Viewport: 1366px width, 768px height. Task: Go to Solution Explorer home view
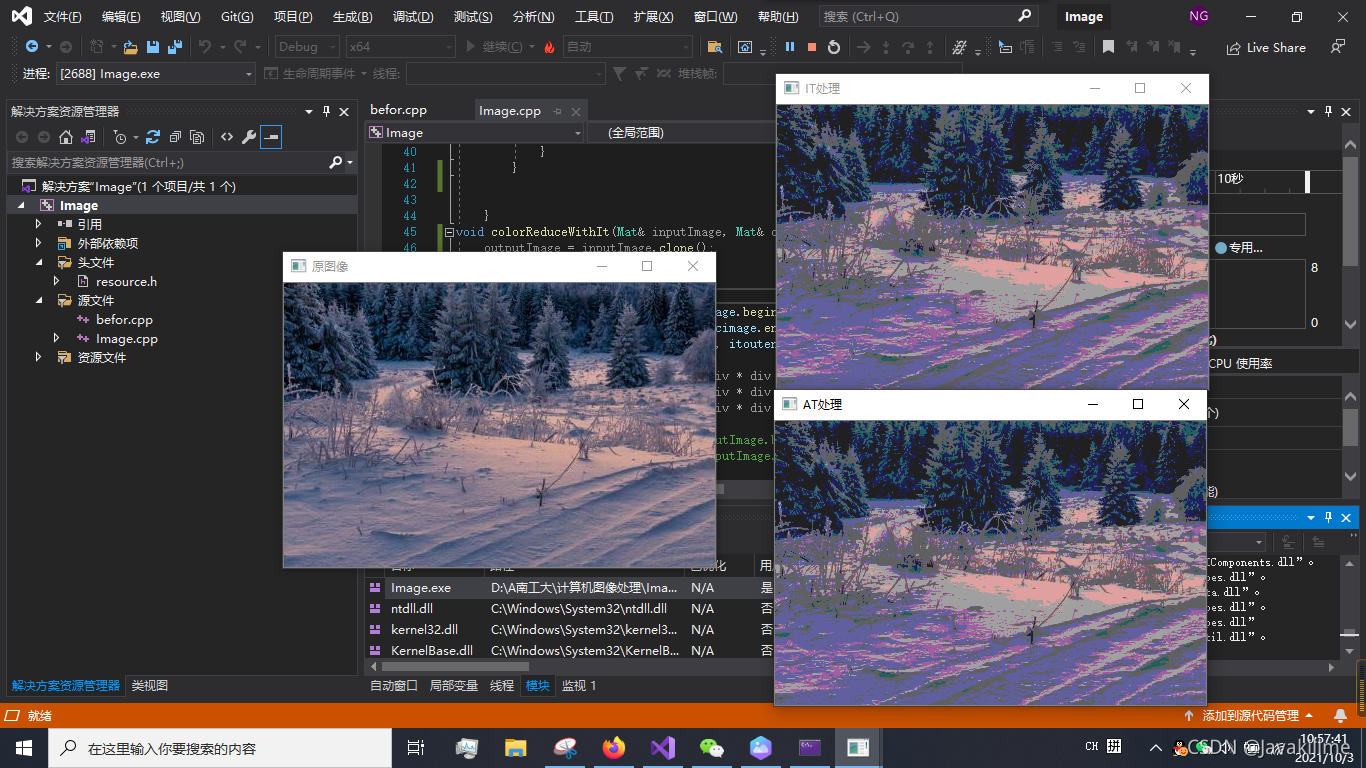66,137
